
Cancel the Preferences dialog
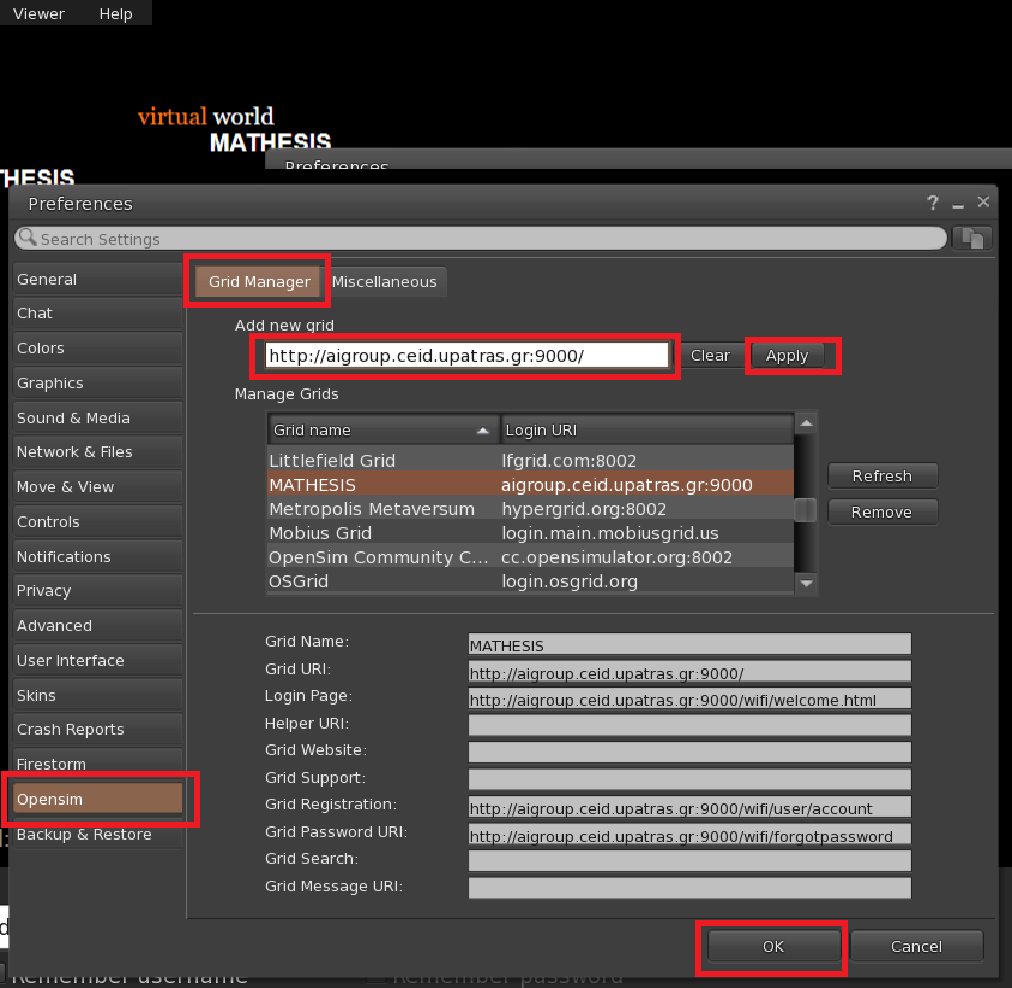pyautogui.click(x=916, y=946)
